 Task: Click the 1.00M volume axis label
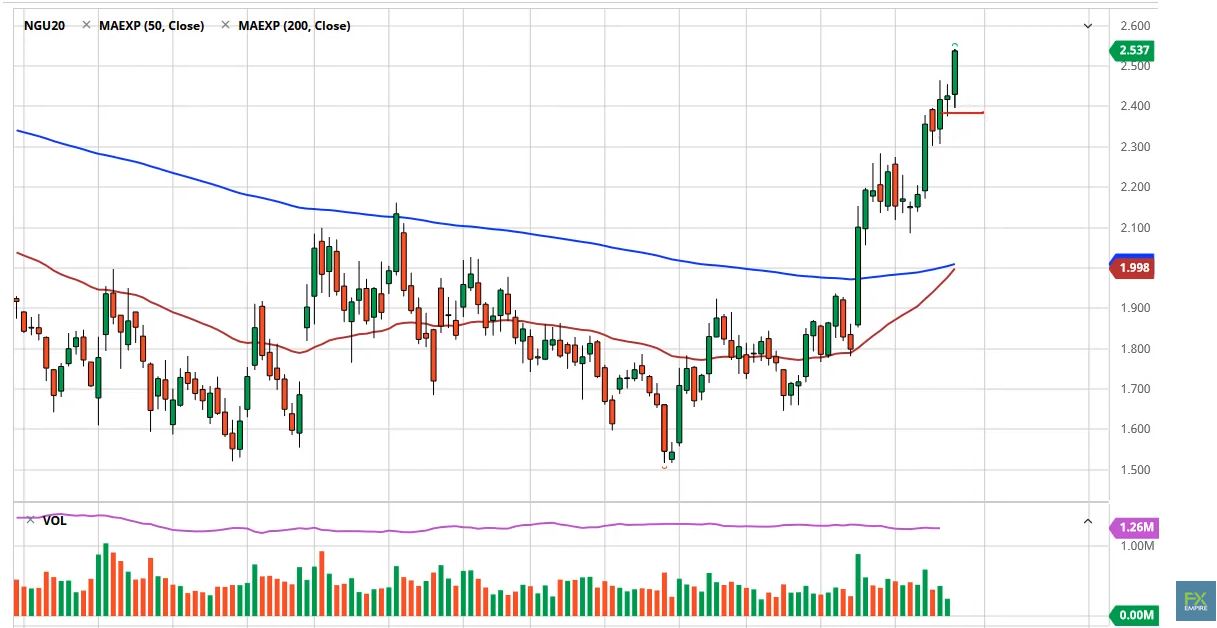point(1134,546)
